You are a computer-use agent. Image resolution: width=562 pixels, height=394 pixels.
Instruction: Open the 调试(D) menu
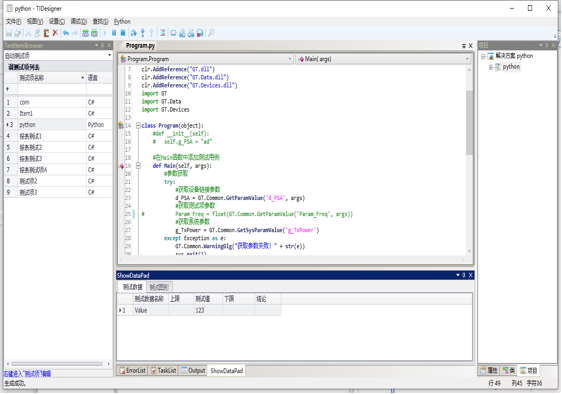[78, 22]
